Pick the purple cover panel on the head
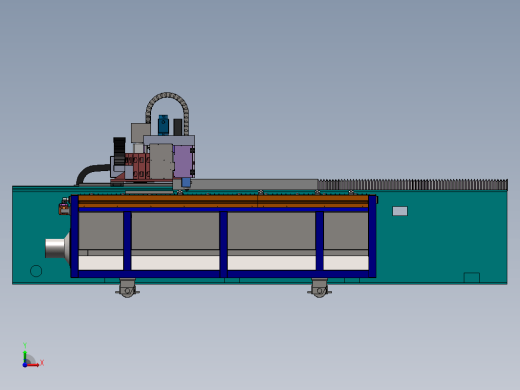The image size is (520, 390). pos(183,161)
